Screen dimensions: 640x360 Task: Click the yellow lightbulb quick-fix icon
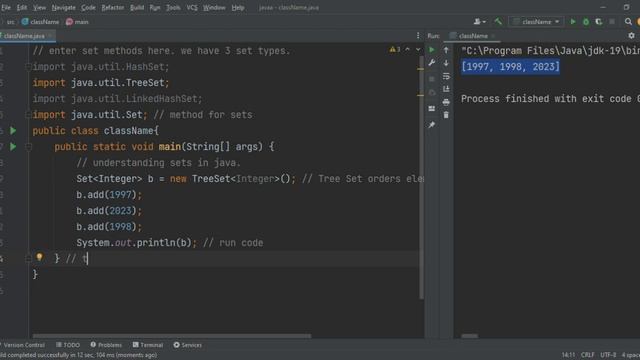pos(39,257)
